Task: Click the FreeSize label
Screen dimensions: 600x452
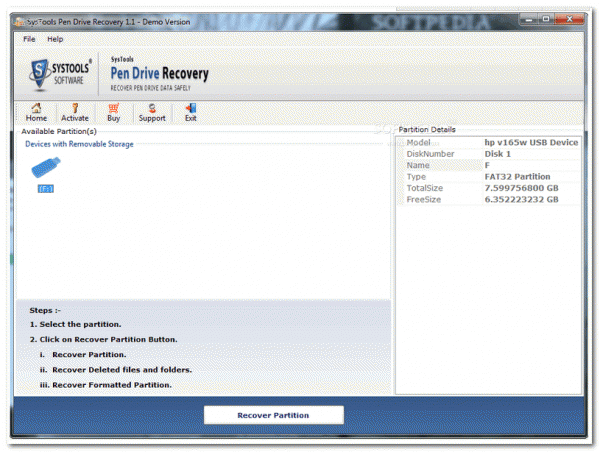Action: tap(424, 199)
